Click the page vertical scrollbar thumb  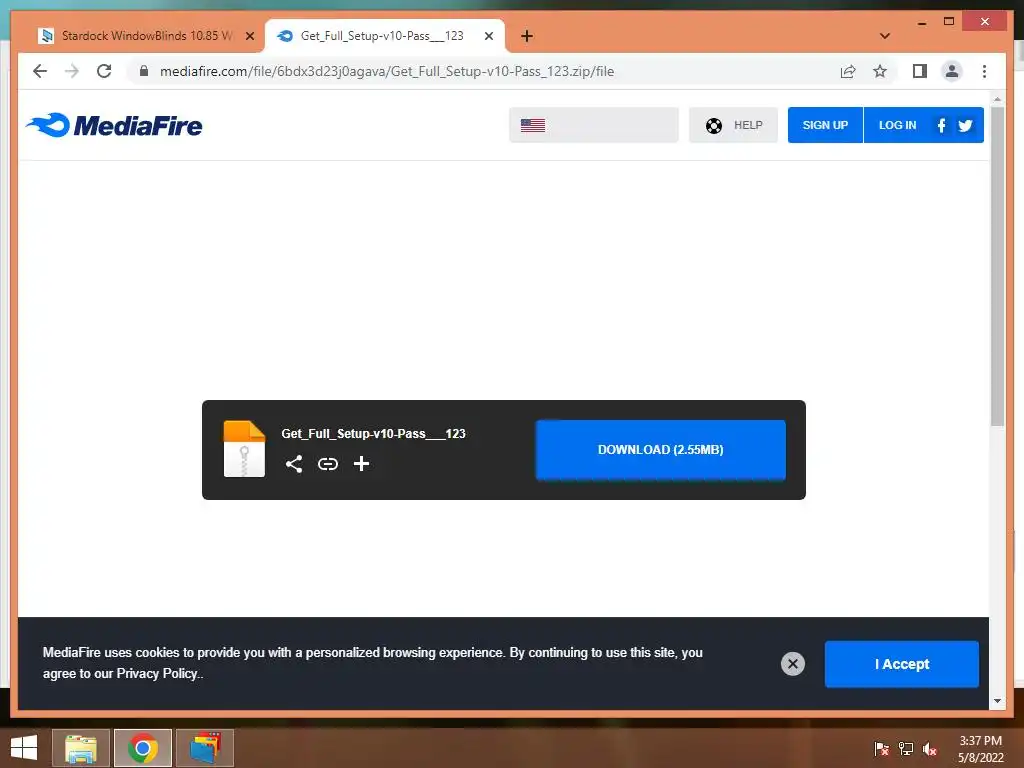coord(997,266)
